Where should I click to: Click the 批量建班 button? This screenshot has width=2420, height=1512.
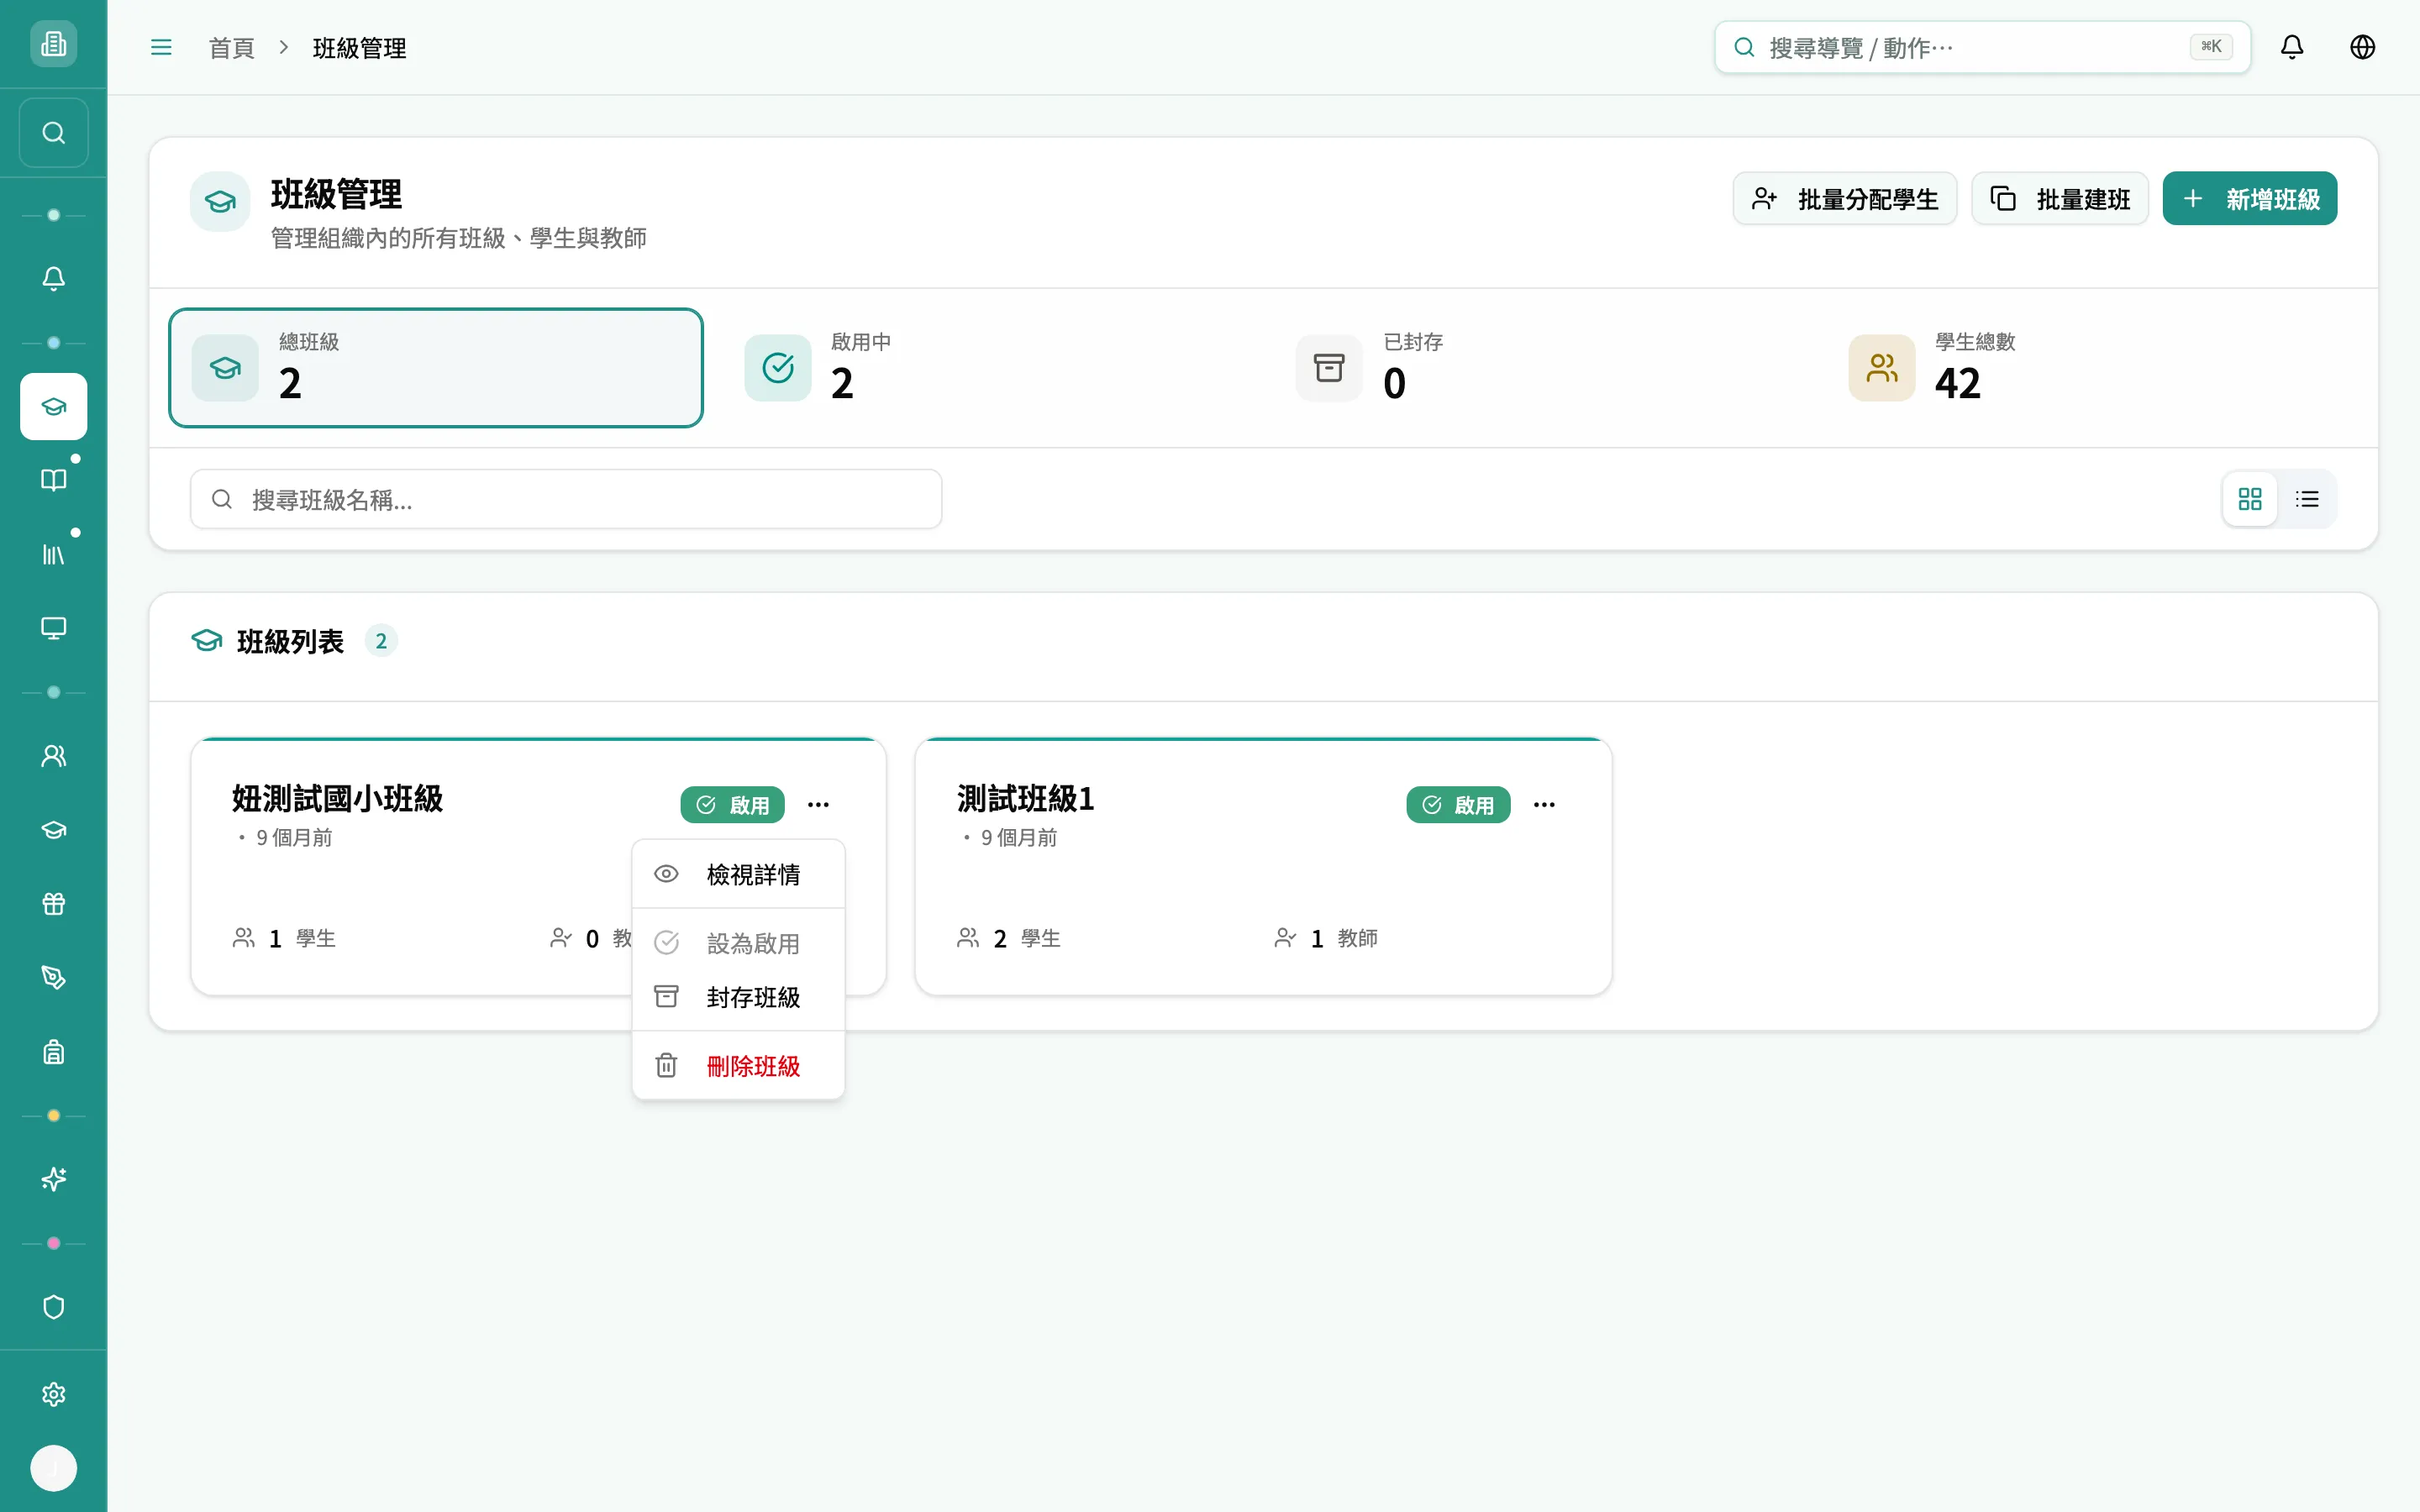(2060, 199)
